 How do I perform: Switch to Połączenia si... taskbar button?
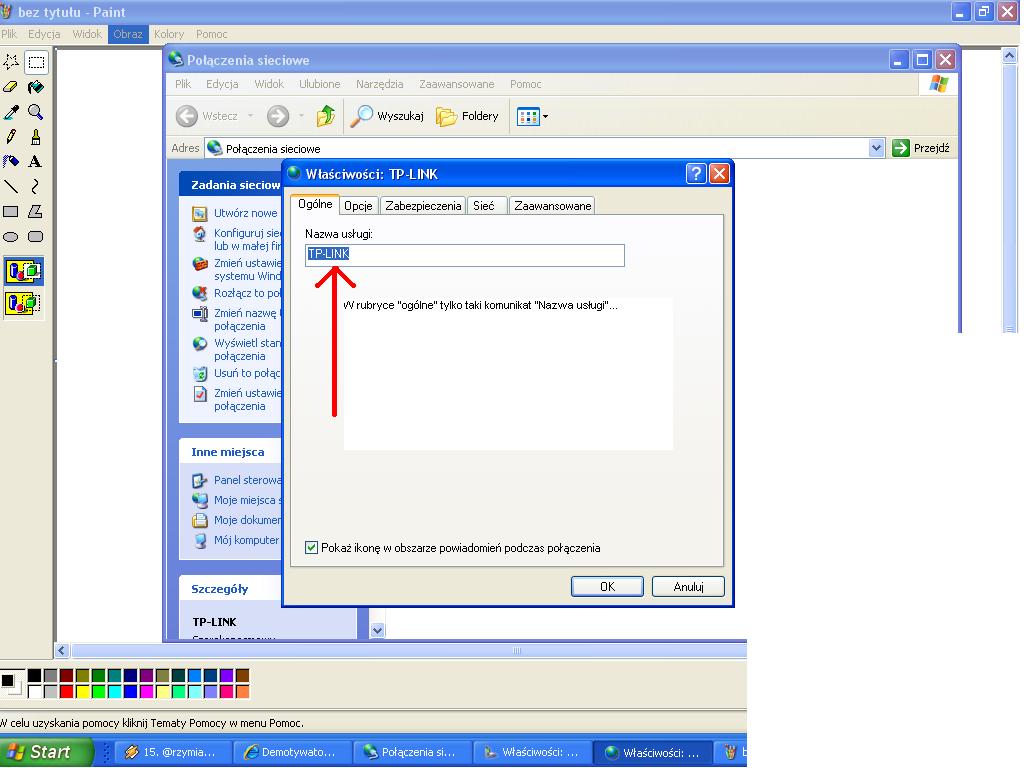click(411, 752)
